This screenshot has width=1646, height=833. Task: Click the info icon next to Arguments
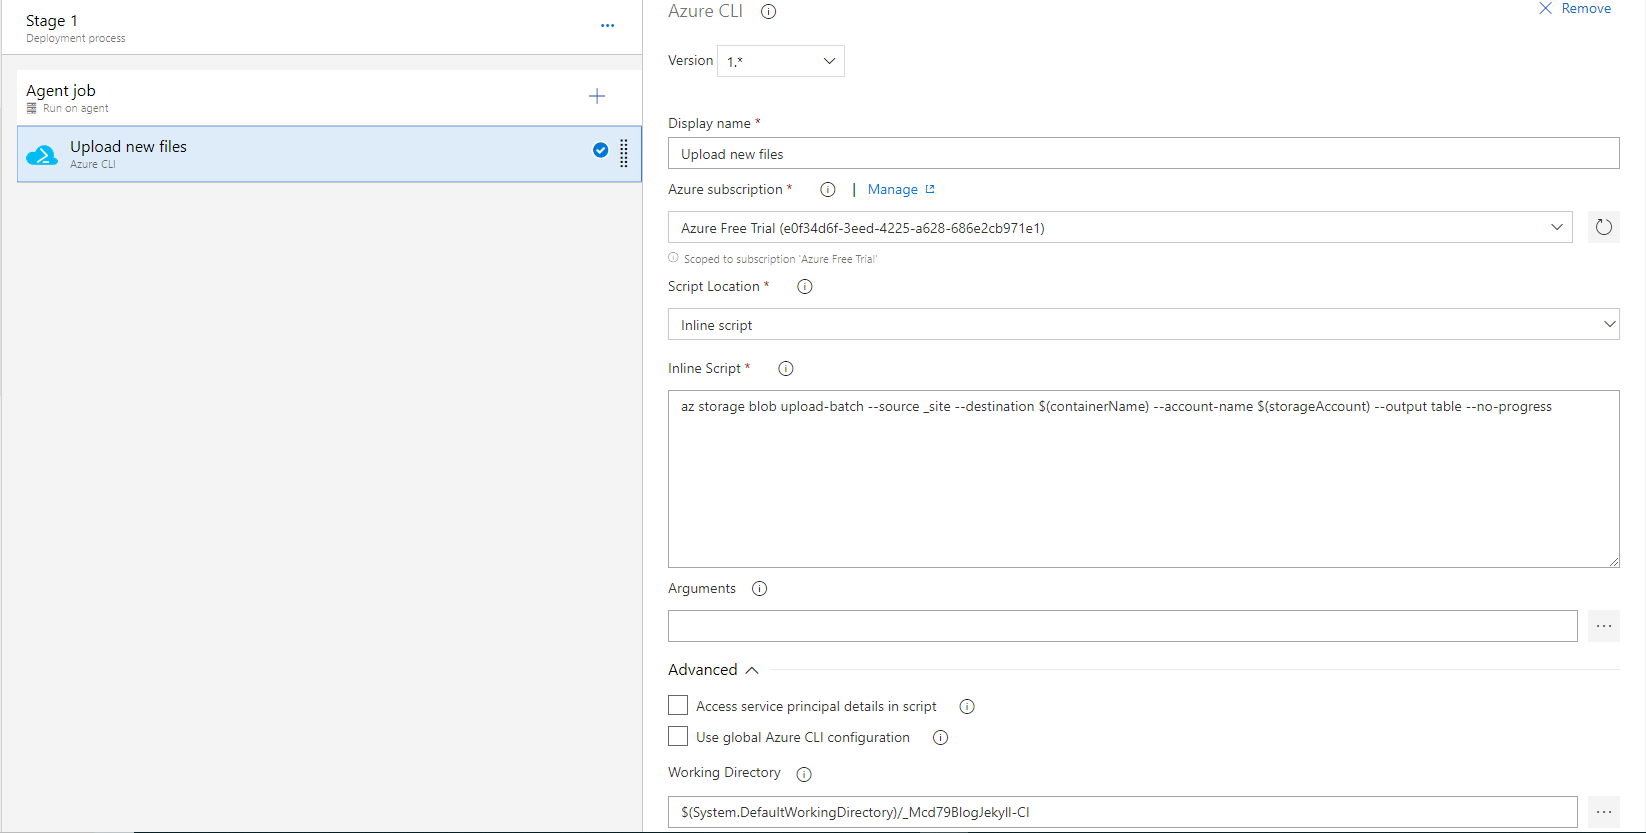759,589
